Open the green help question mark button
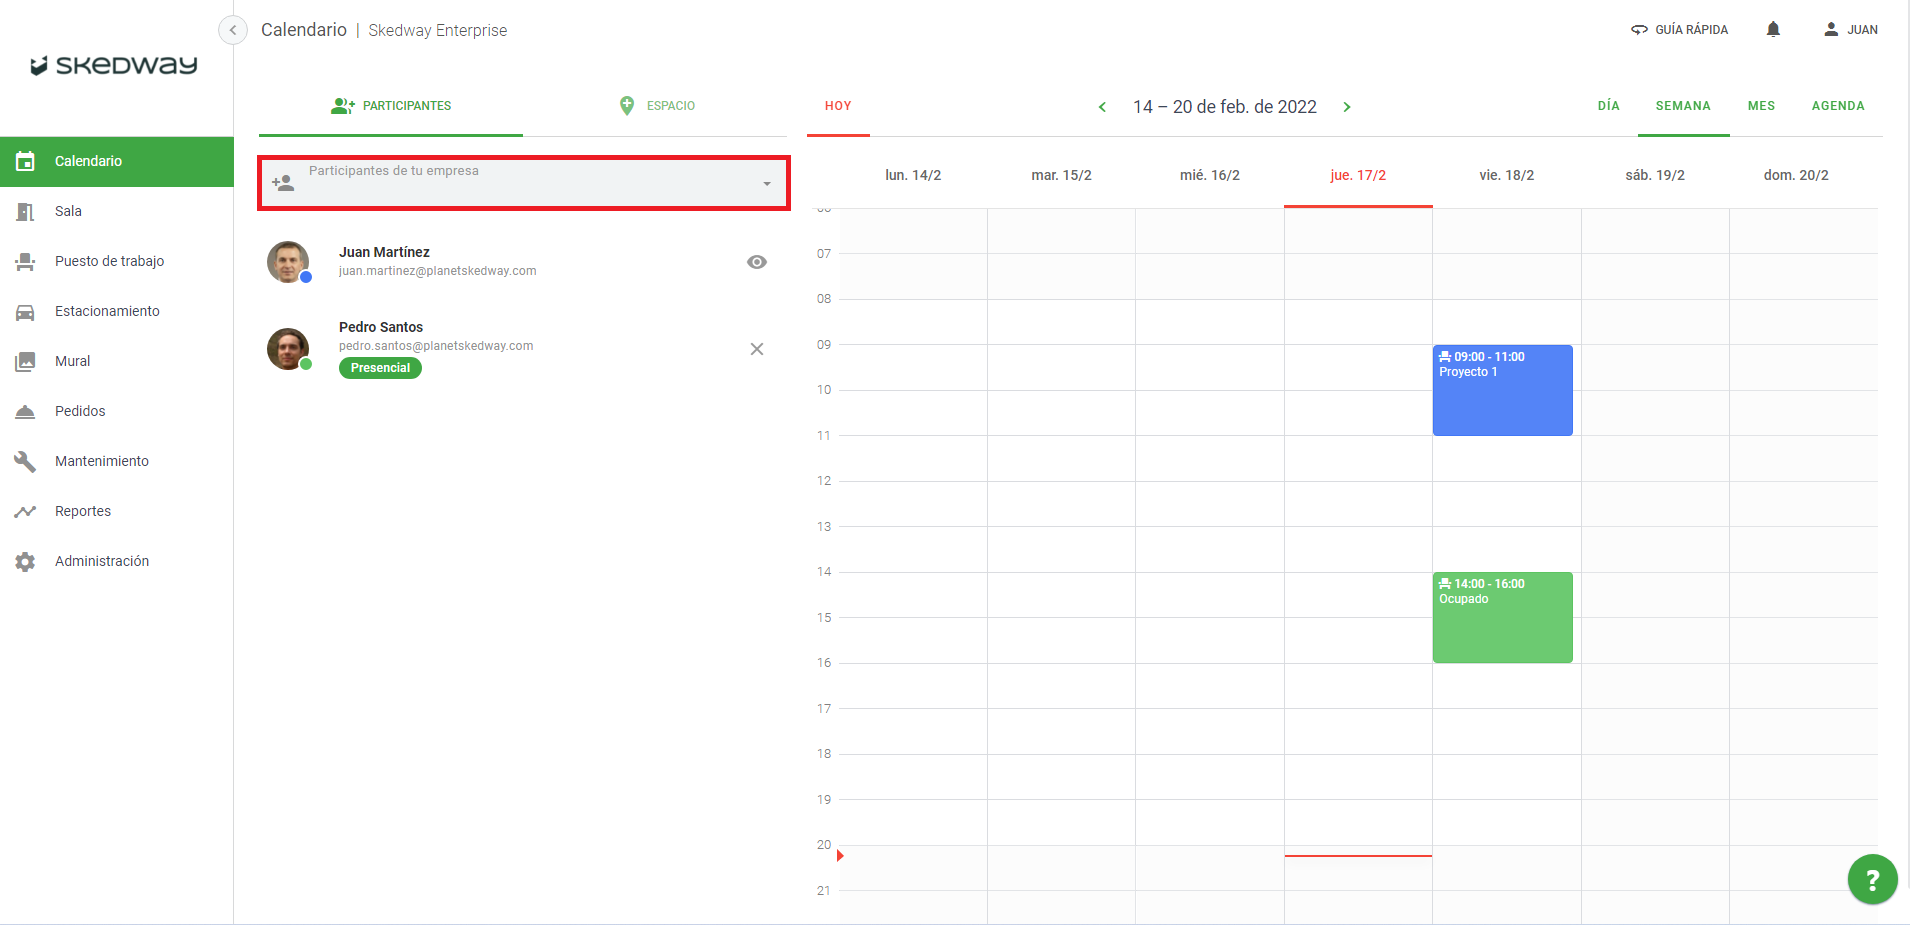1910x925 pixels. point(1872,879)
